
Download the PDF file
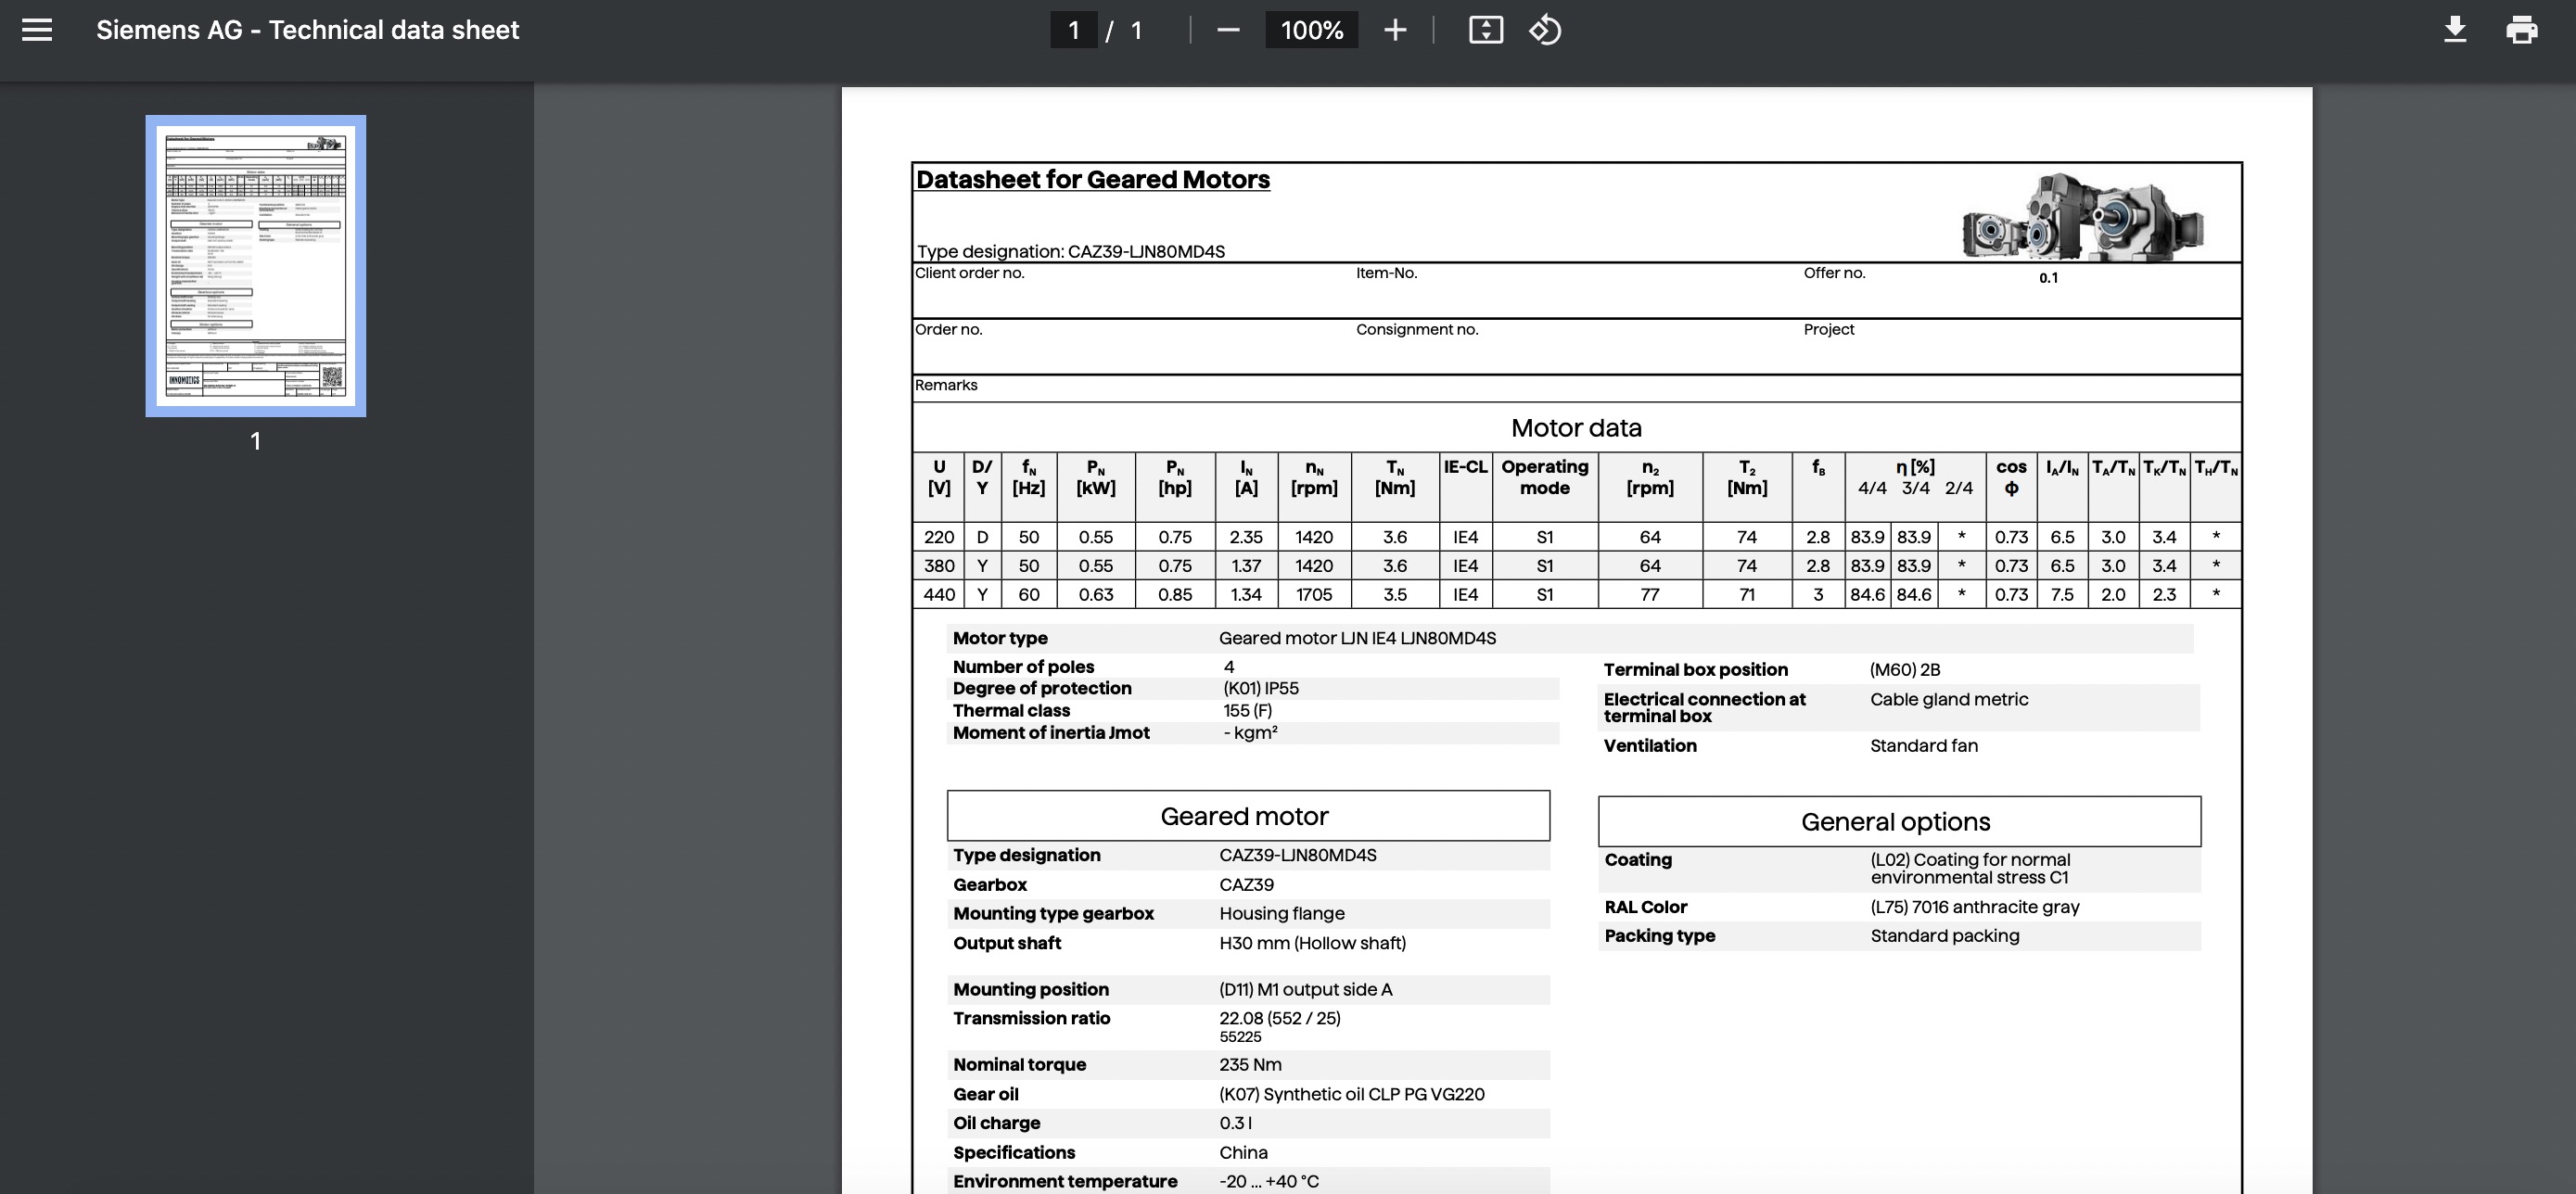tap(2455, 30)
